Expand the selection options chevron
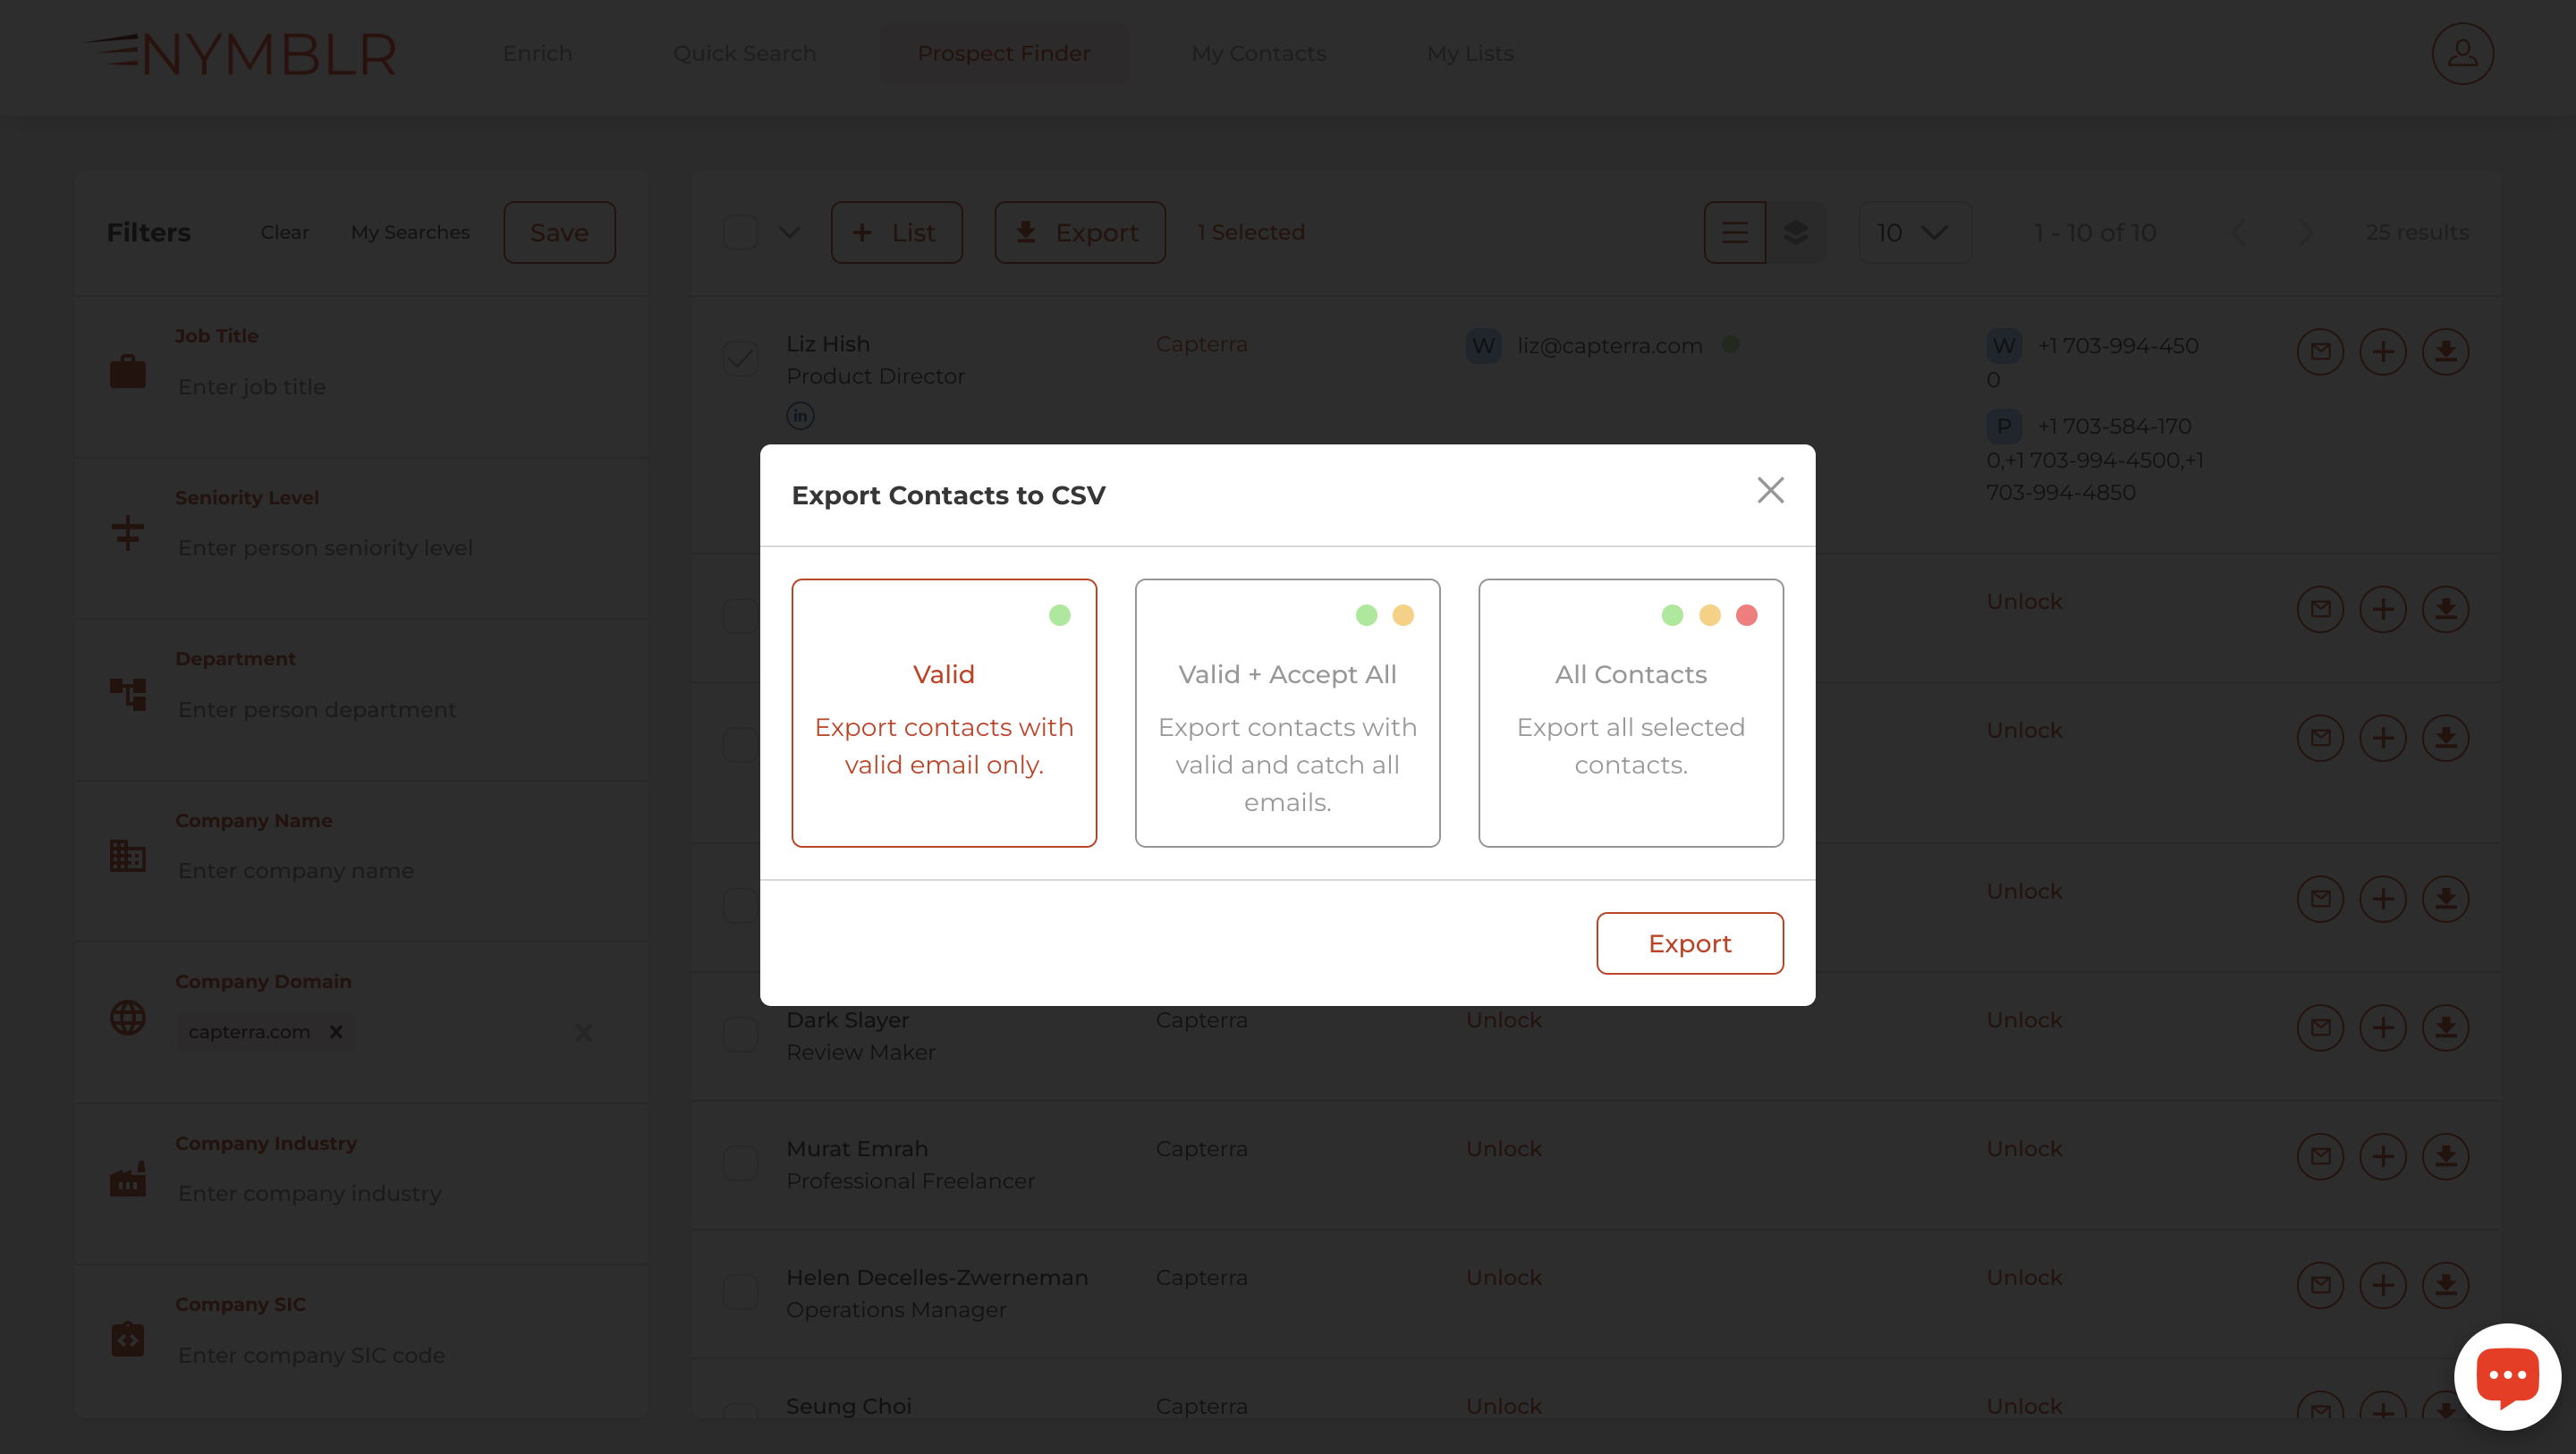This screenshot has height=1454, width=2576. 789,232
